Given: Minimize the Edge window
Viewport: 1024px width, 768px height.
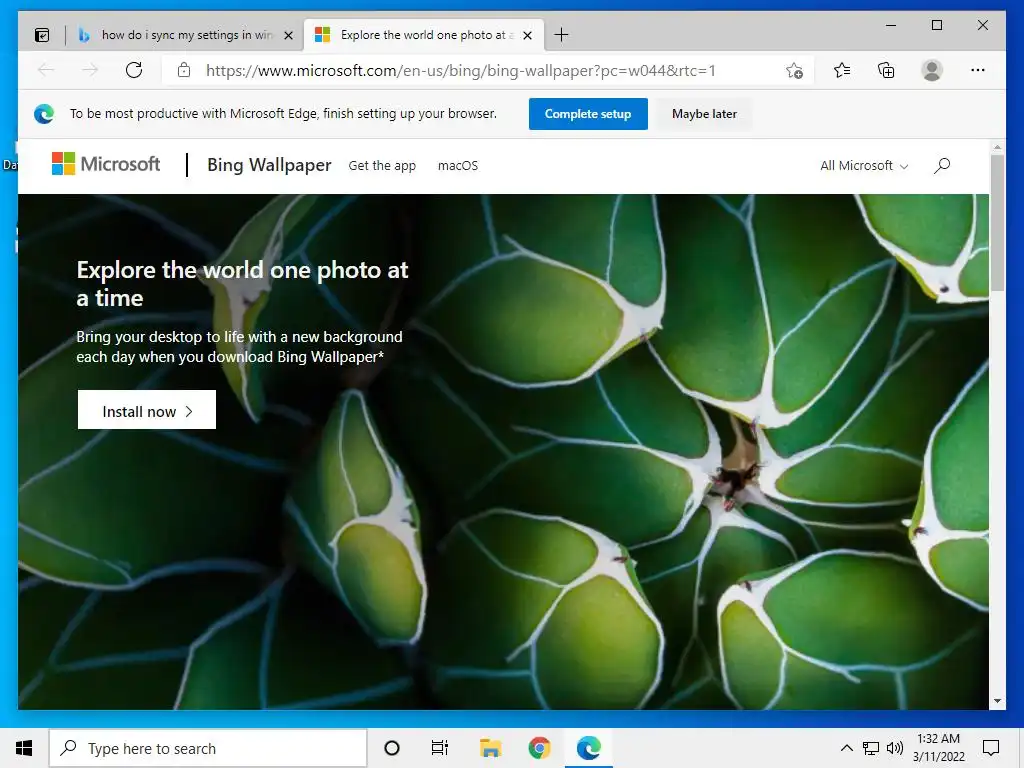Looking at the screenshot, I should click(x=891, y=25).
